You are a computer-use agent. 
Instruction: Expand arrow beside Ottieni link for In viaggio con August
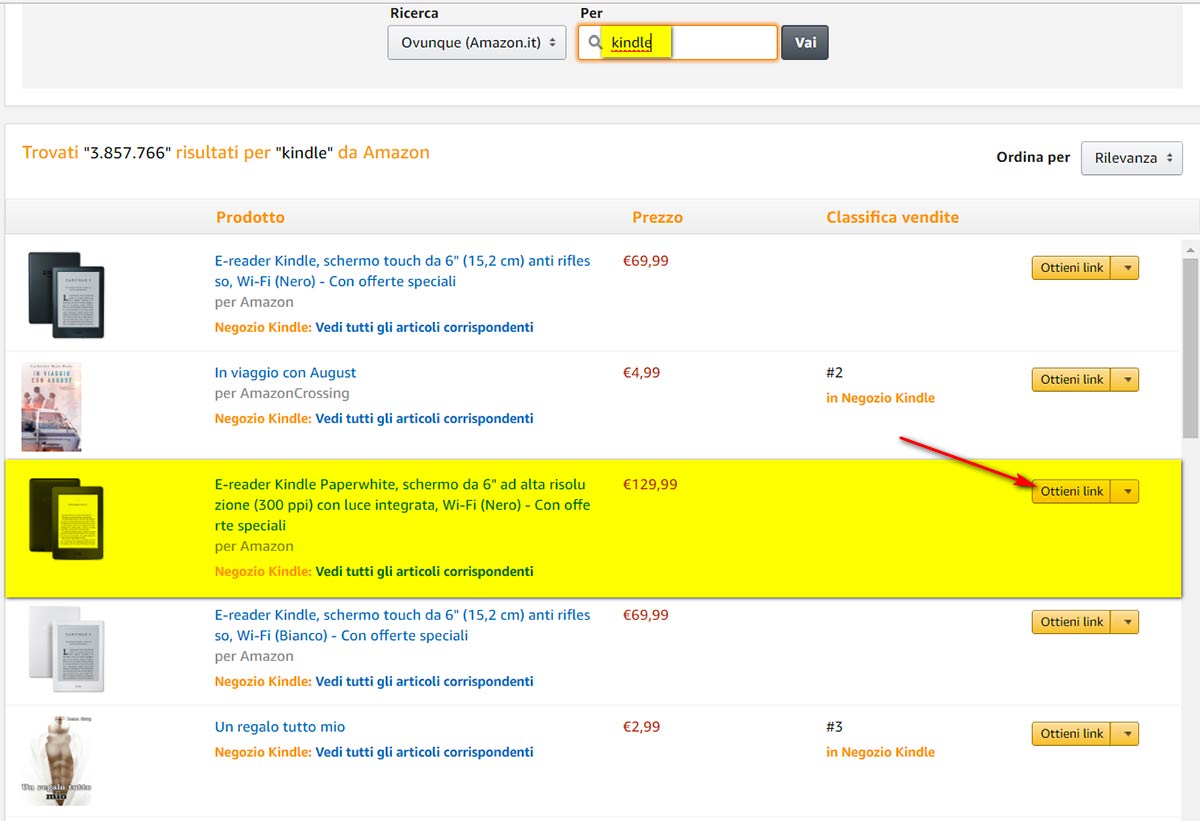1126,380
